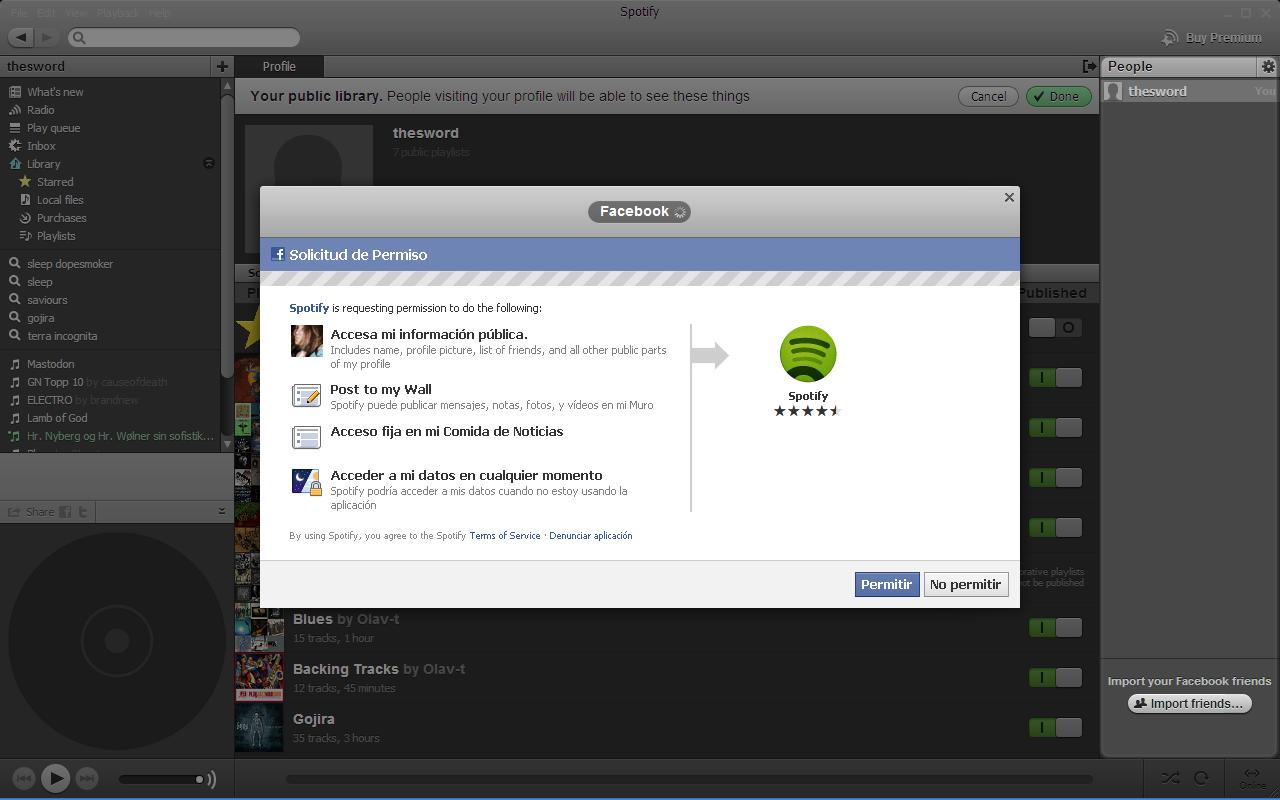1280x800 pixels.
Task: Go back with the left arrow button
Action: [21, 37]
